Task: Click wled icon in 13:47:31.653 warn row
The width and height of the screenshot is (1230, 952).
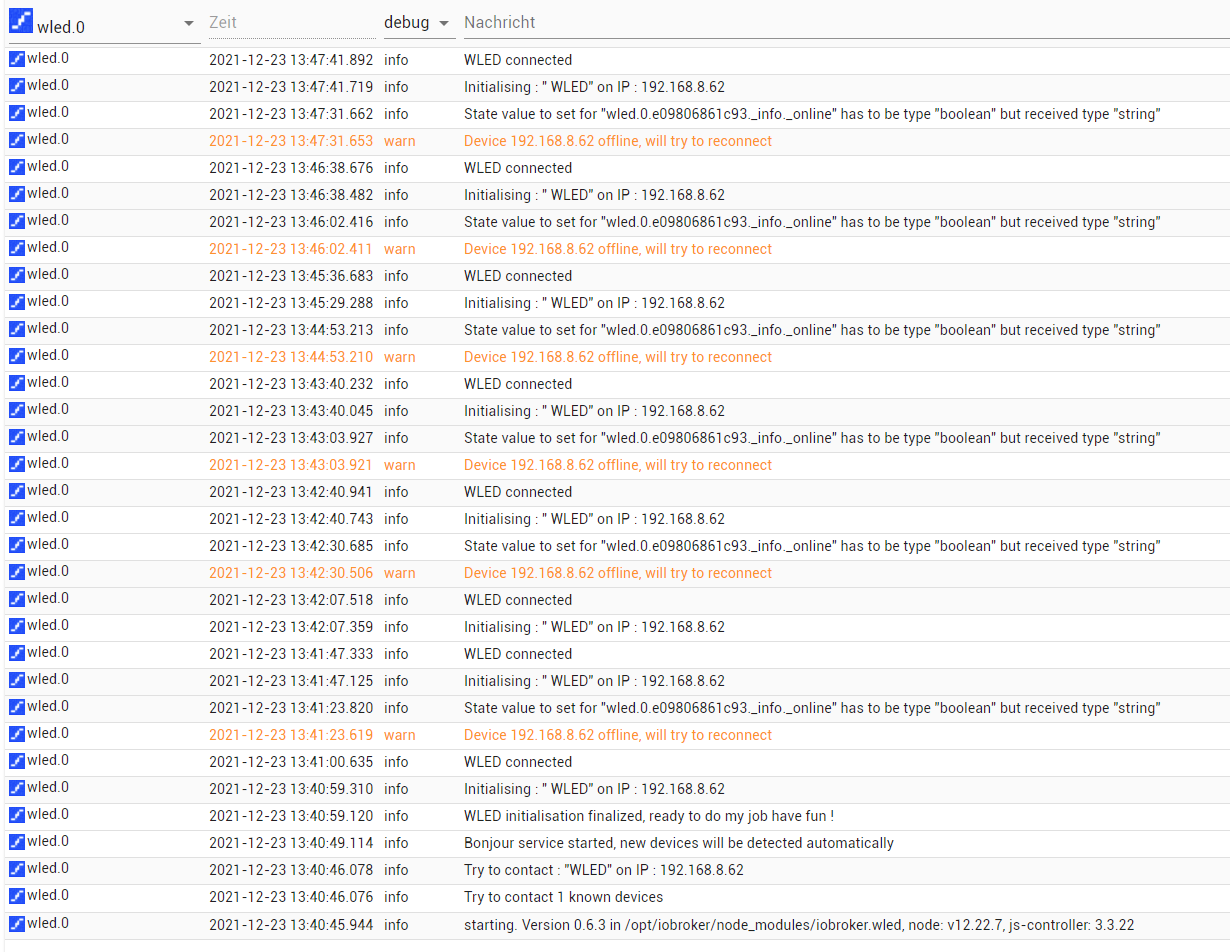Action: click(17, 140)
